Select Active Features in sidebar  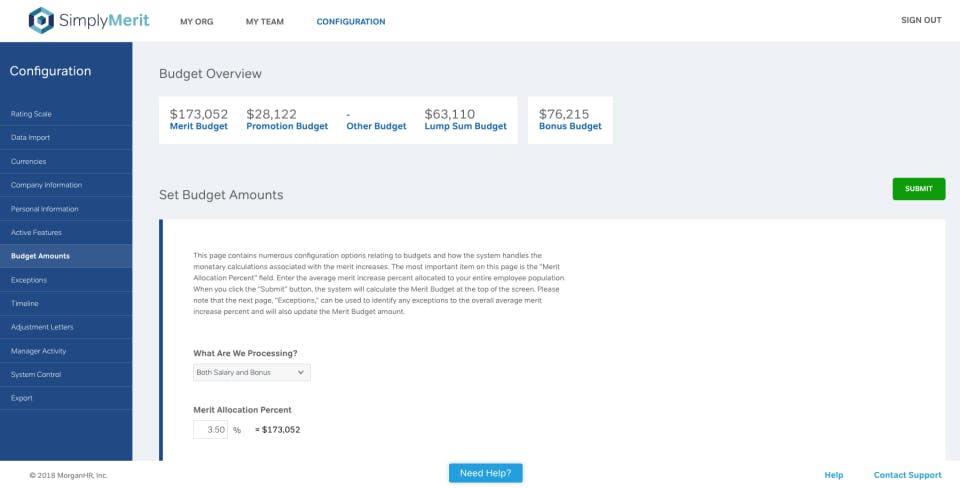click(66, 233)
